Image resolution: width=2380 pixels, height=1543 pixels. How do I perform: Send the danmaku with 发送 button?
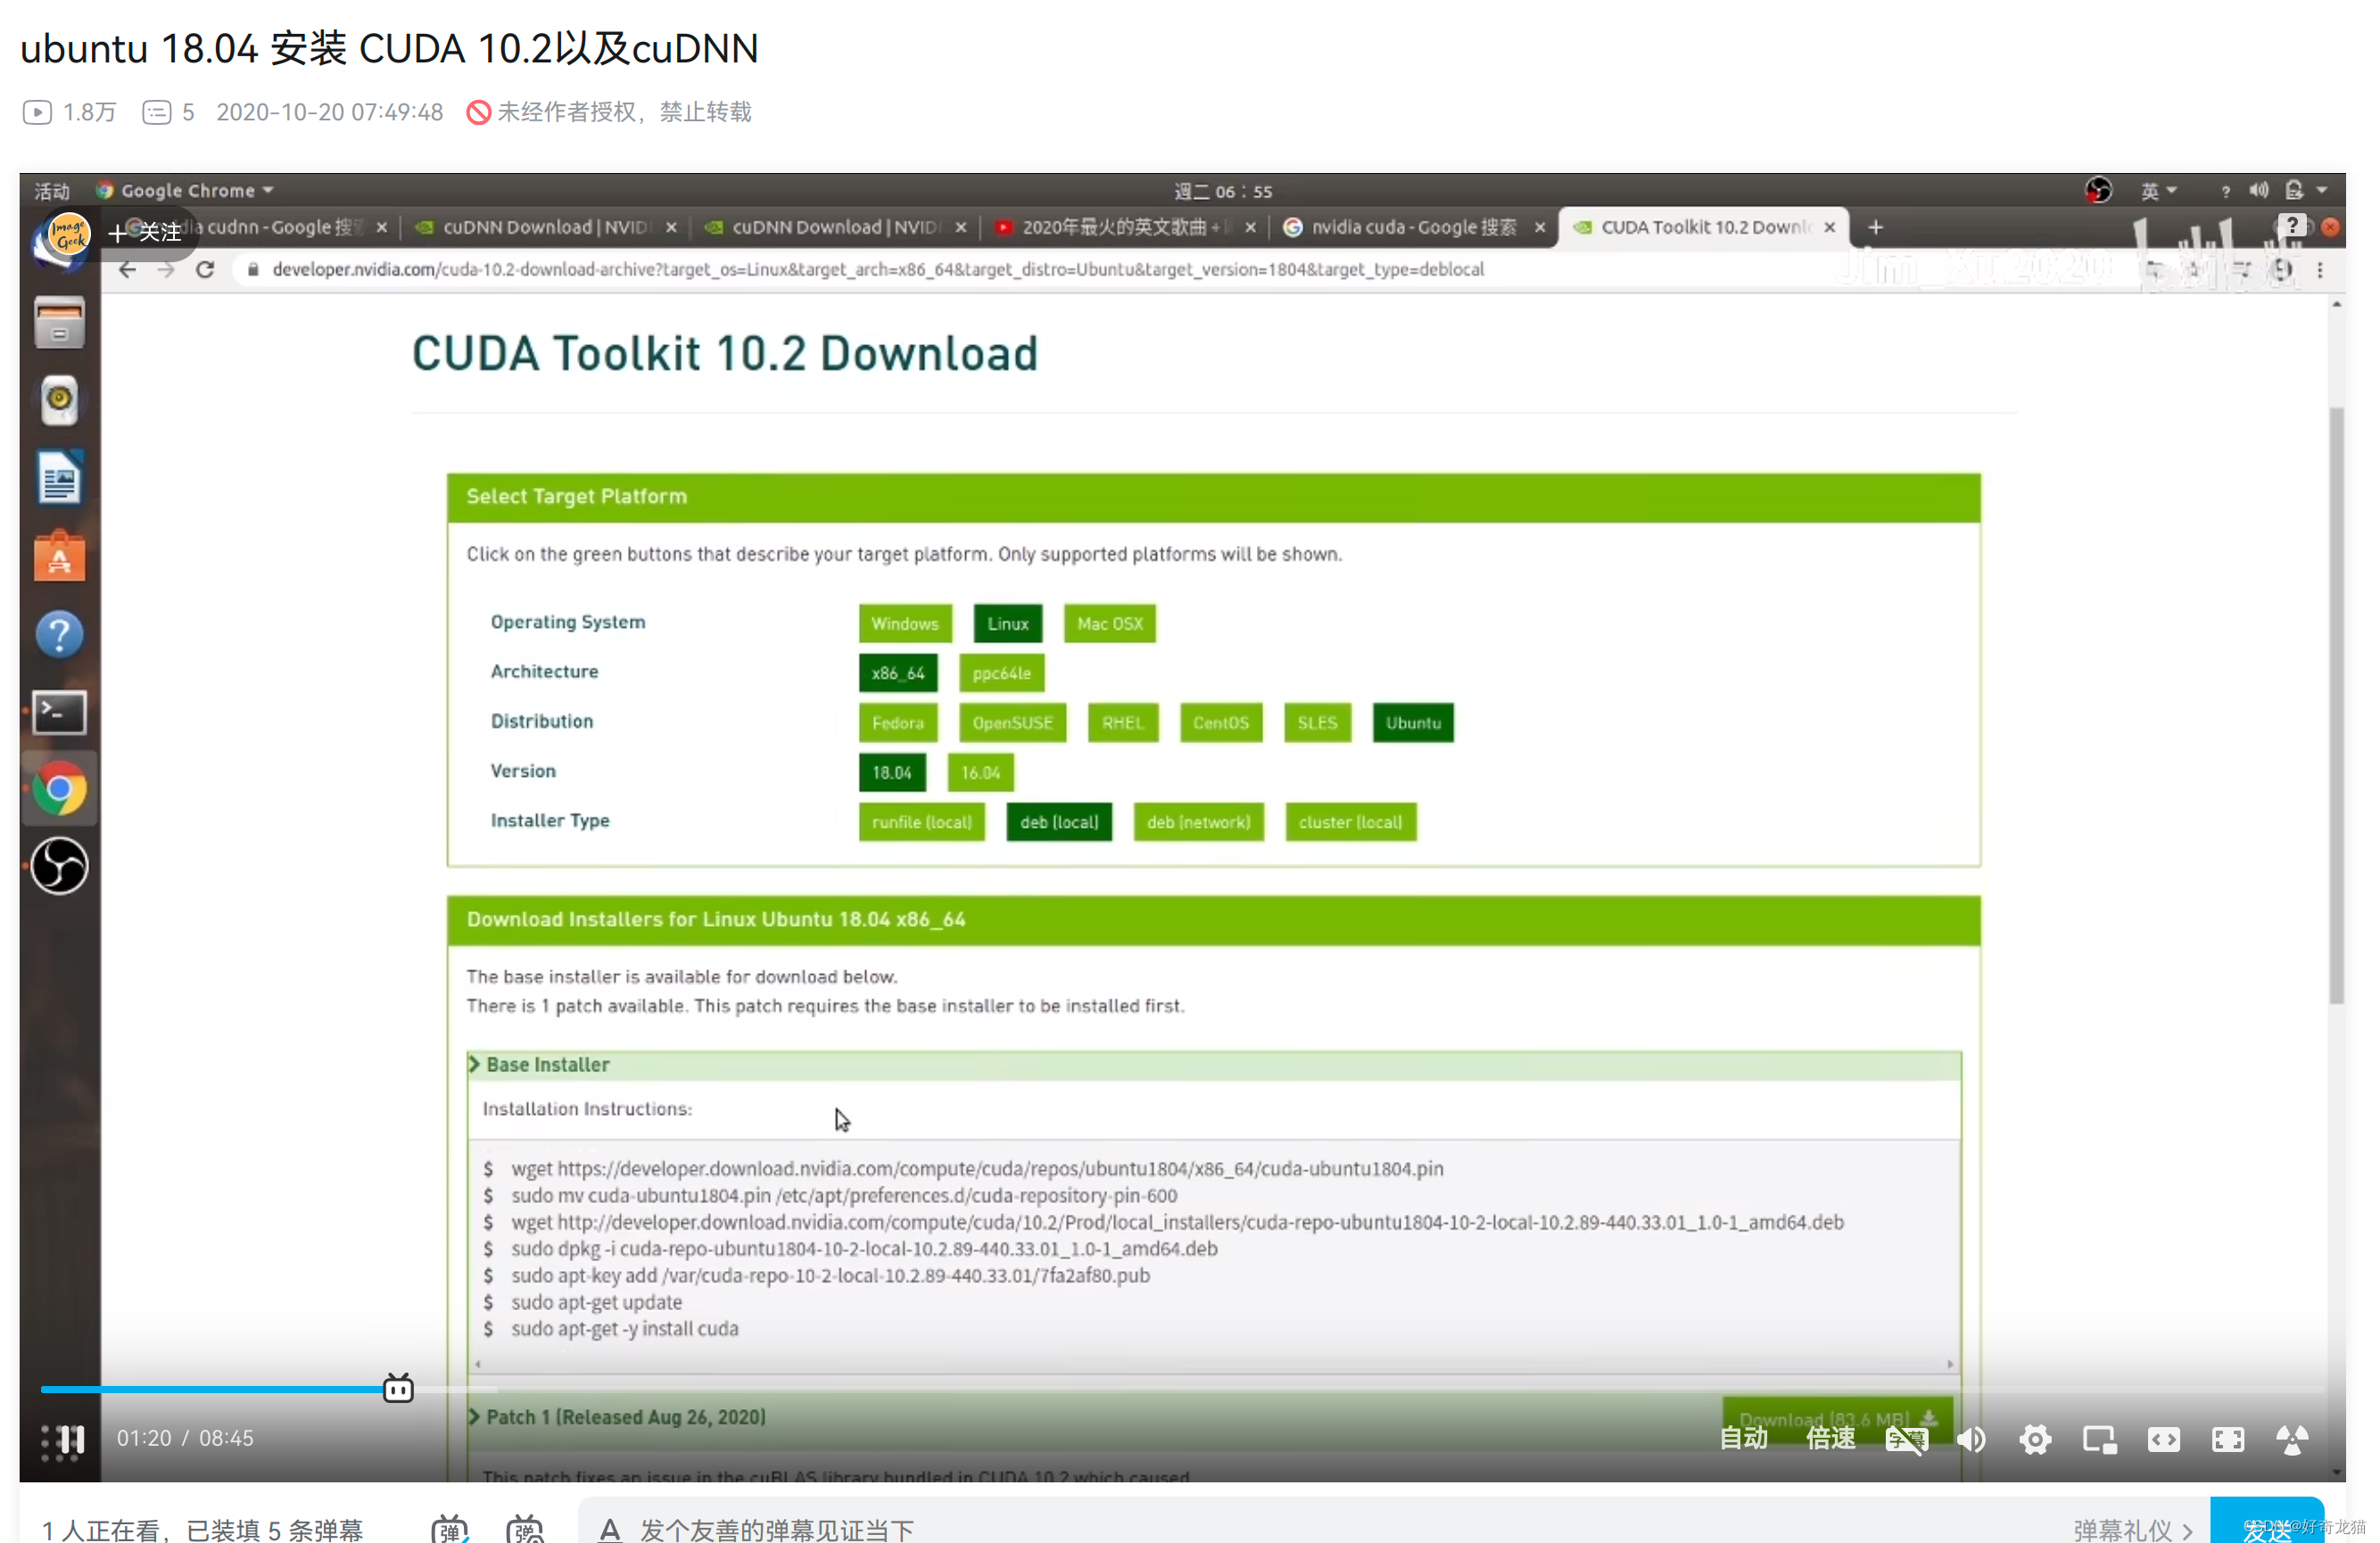(x=2267, y=1522)
